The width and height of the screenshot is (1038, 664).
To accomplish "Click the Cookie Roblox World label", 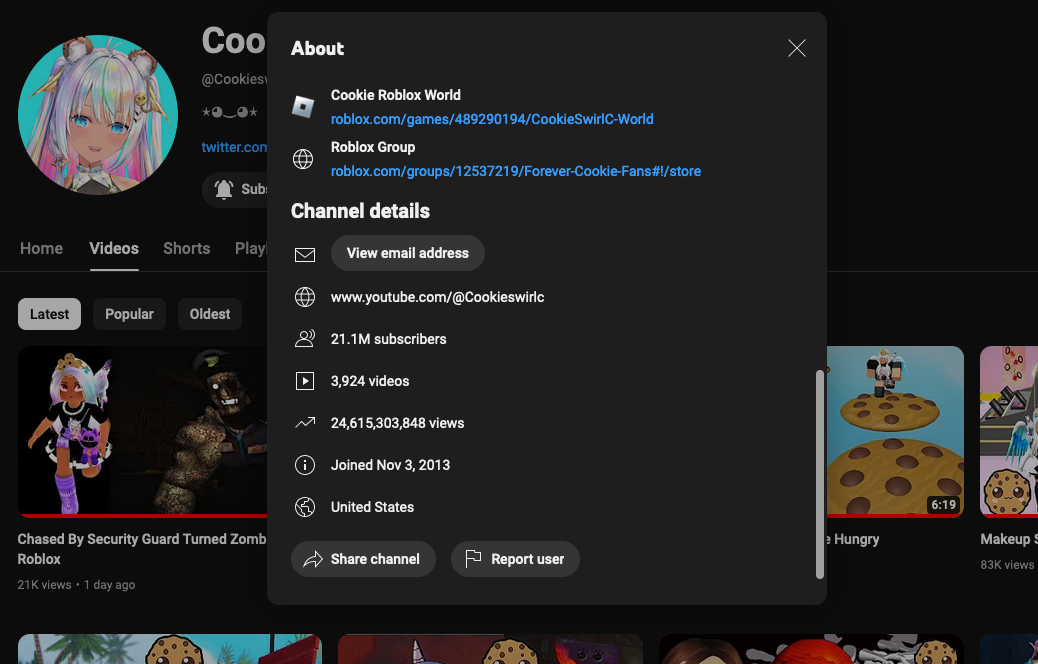I will (x=396, y=95).
